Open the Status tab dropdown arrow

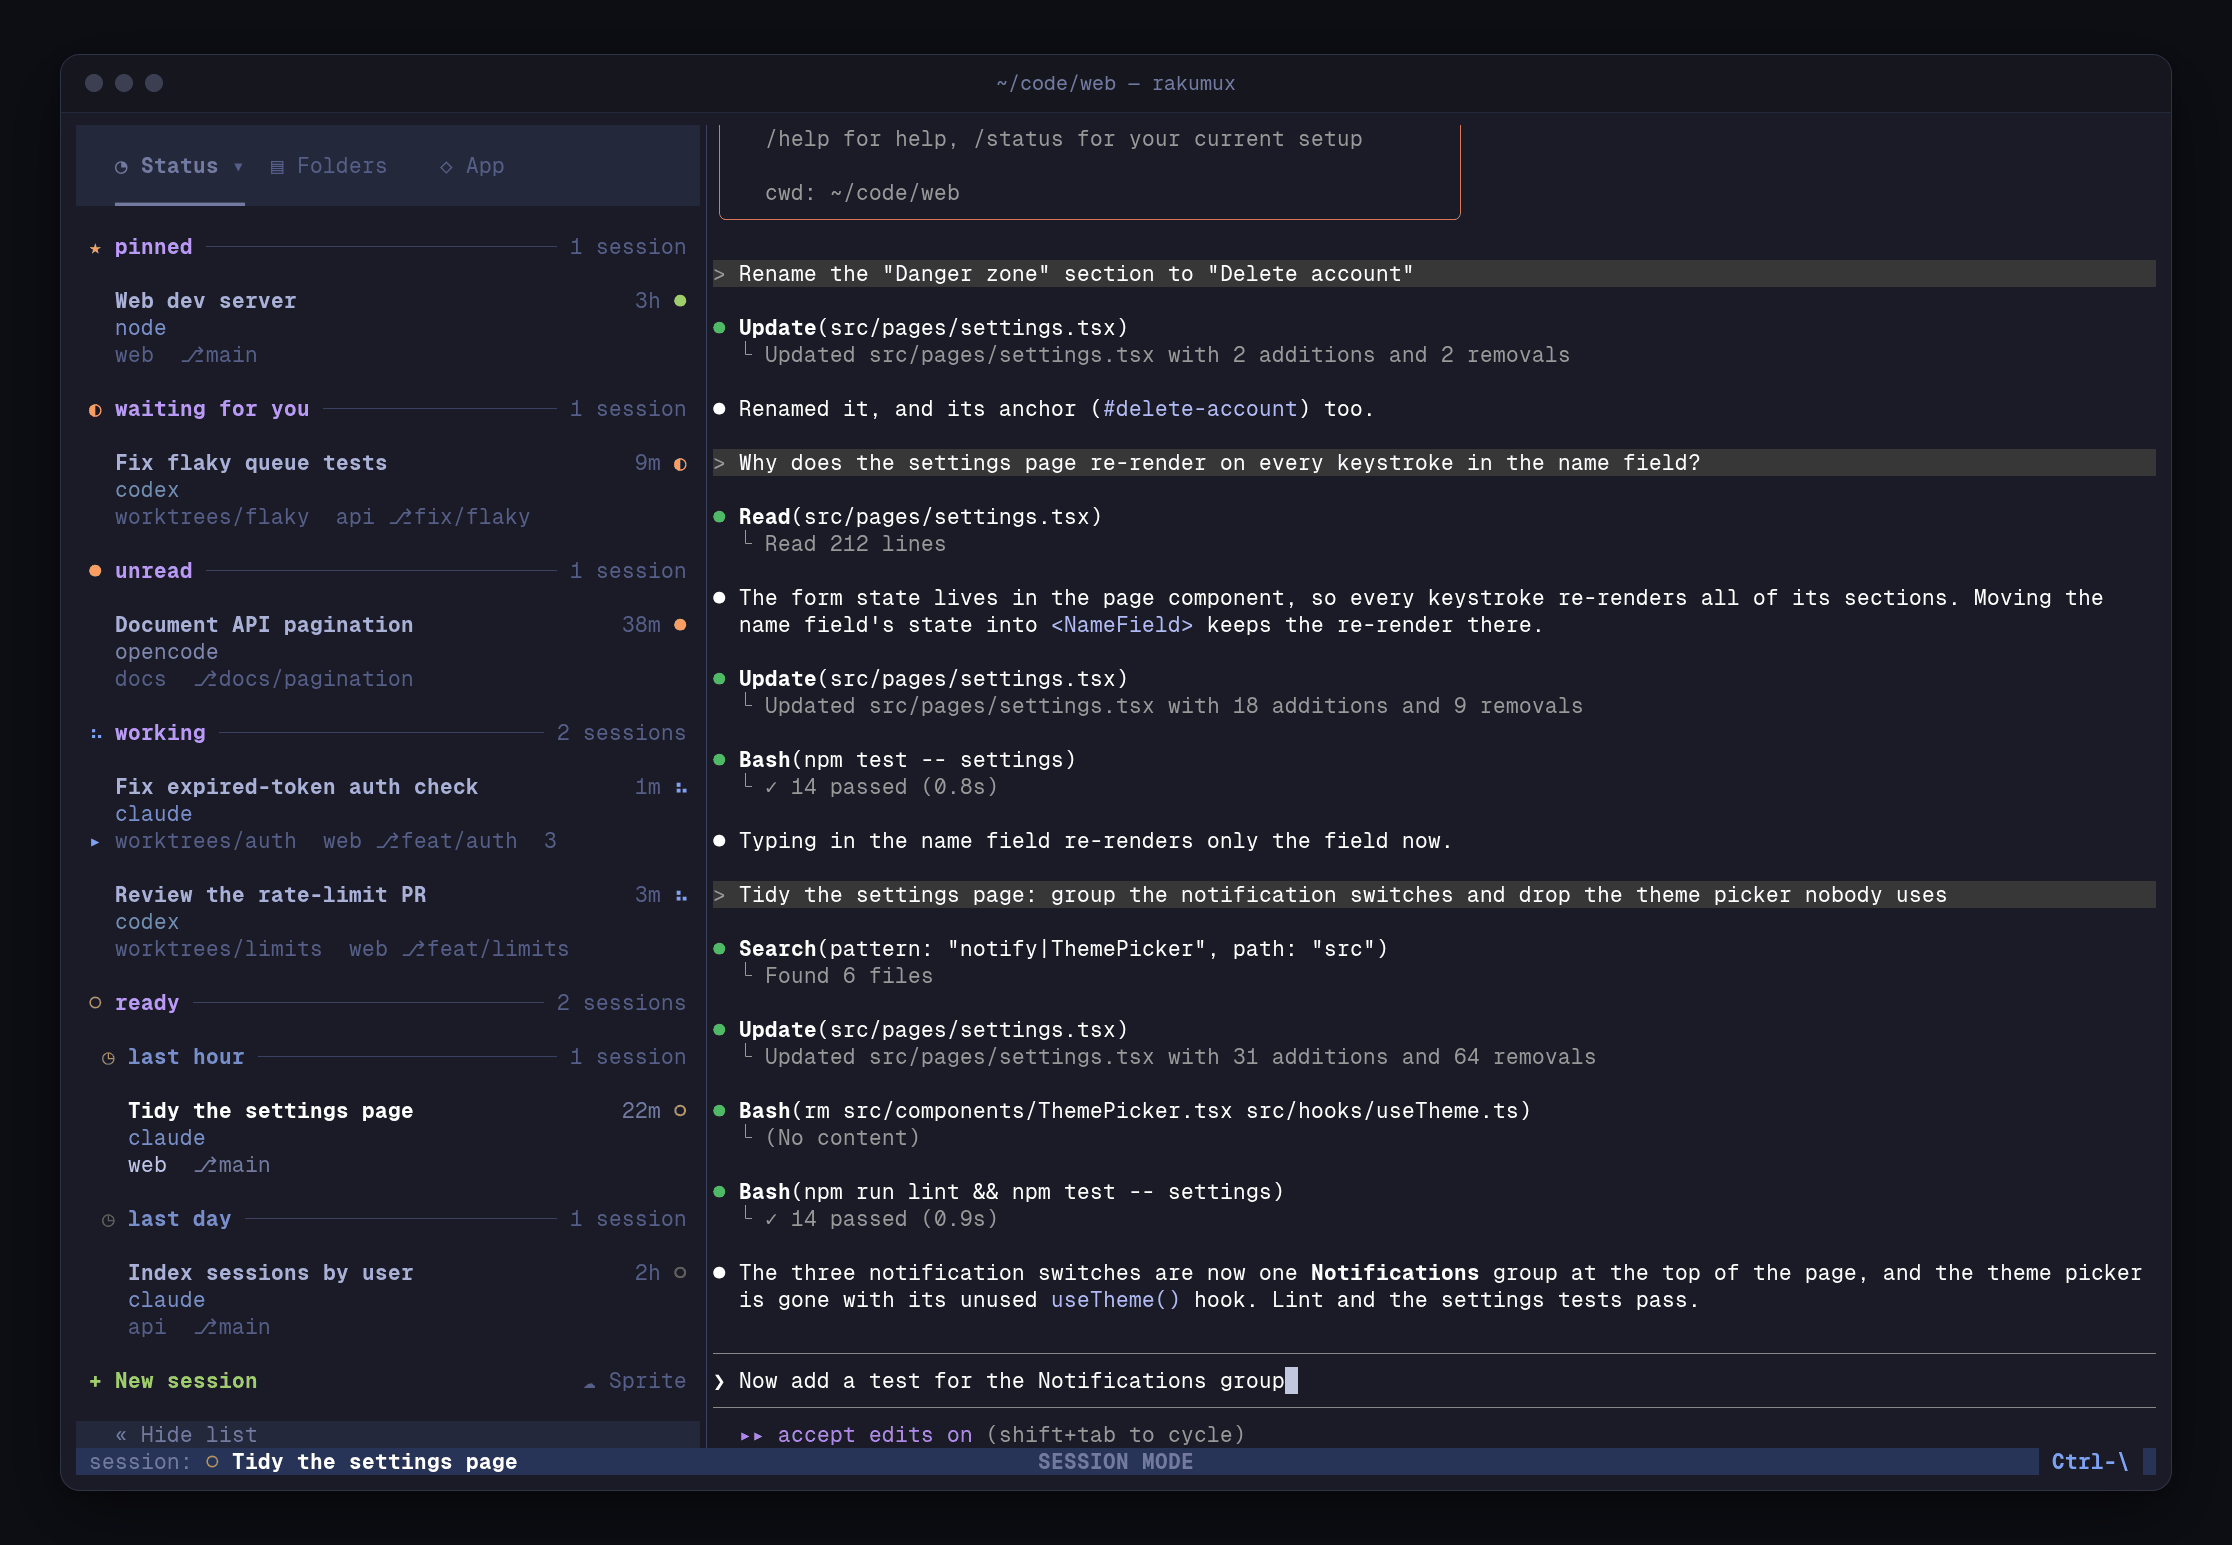(238, 167)
